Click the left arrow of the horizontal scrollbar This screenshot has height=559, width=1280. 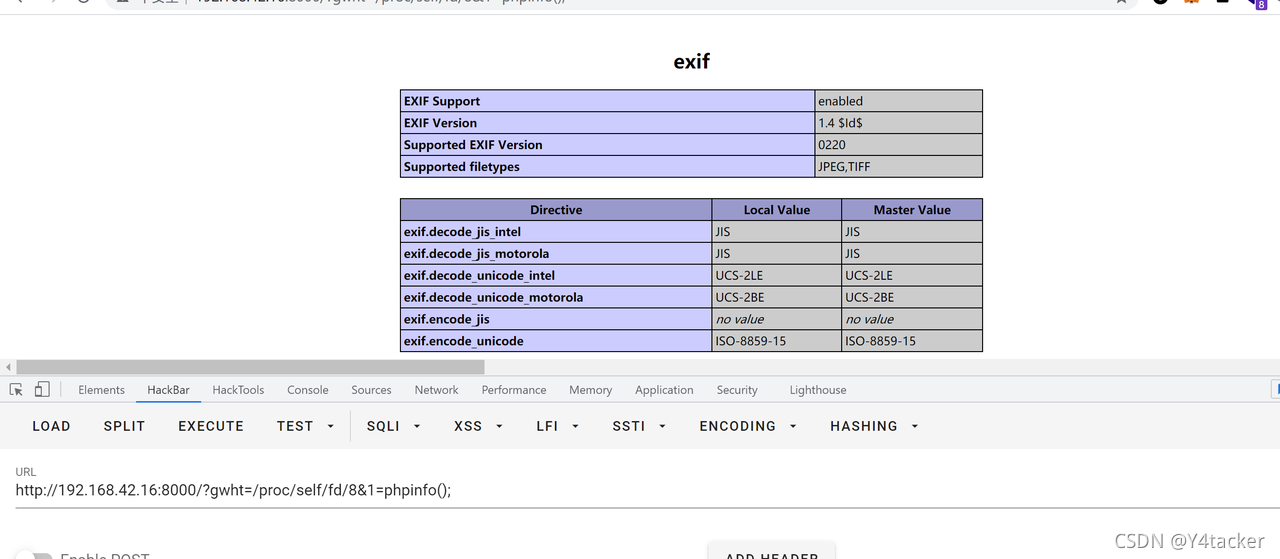[x=8, y=367]
